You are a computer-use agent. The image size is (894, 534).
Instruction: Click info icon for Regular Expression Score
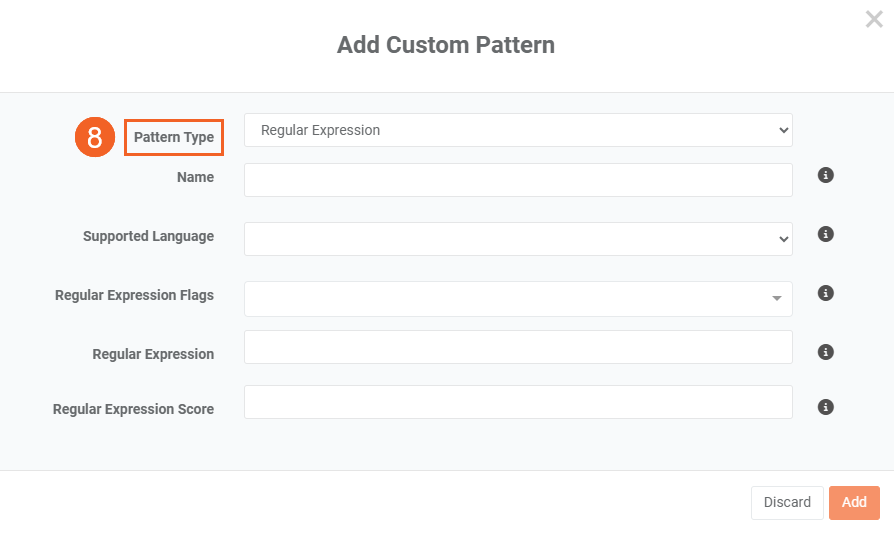pos(826,407)
